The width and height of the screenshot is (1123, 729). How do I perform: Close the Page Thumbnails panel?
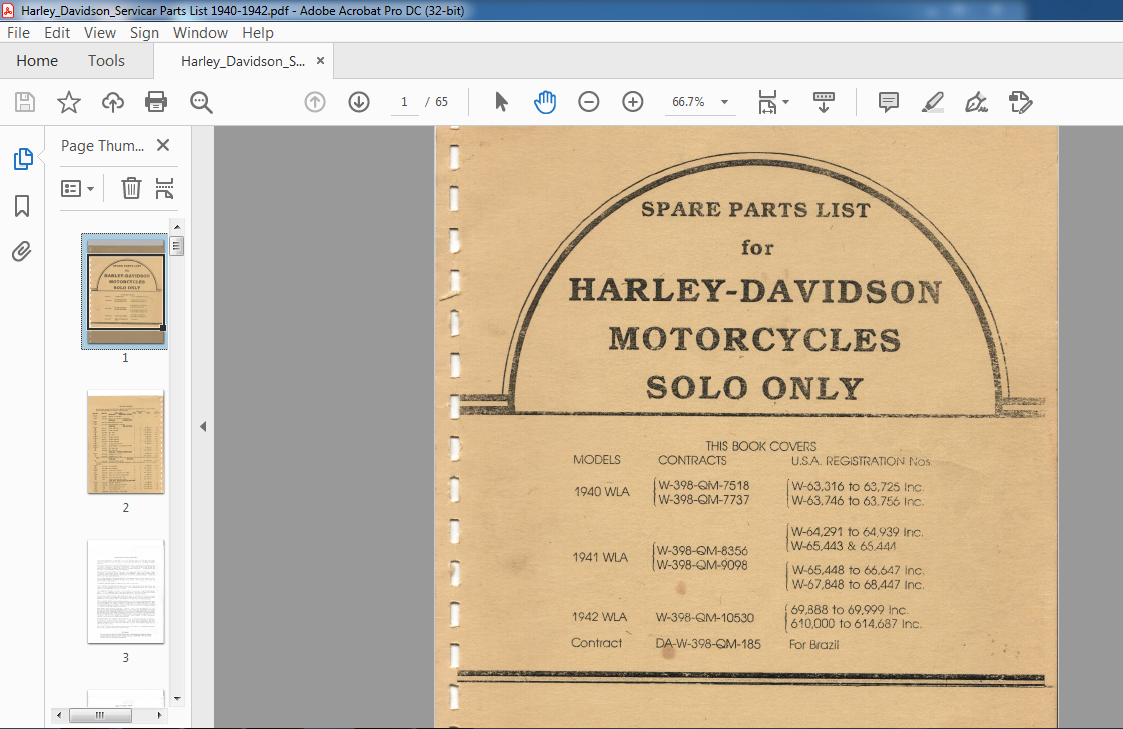pyautogui.click(x=163, y=145)
